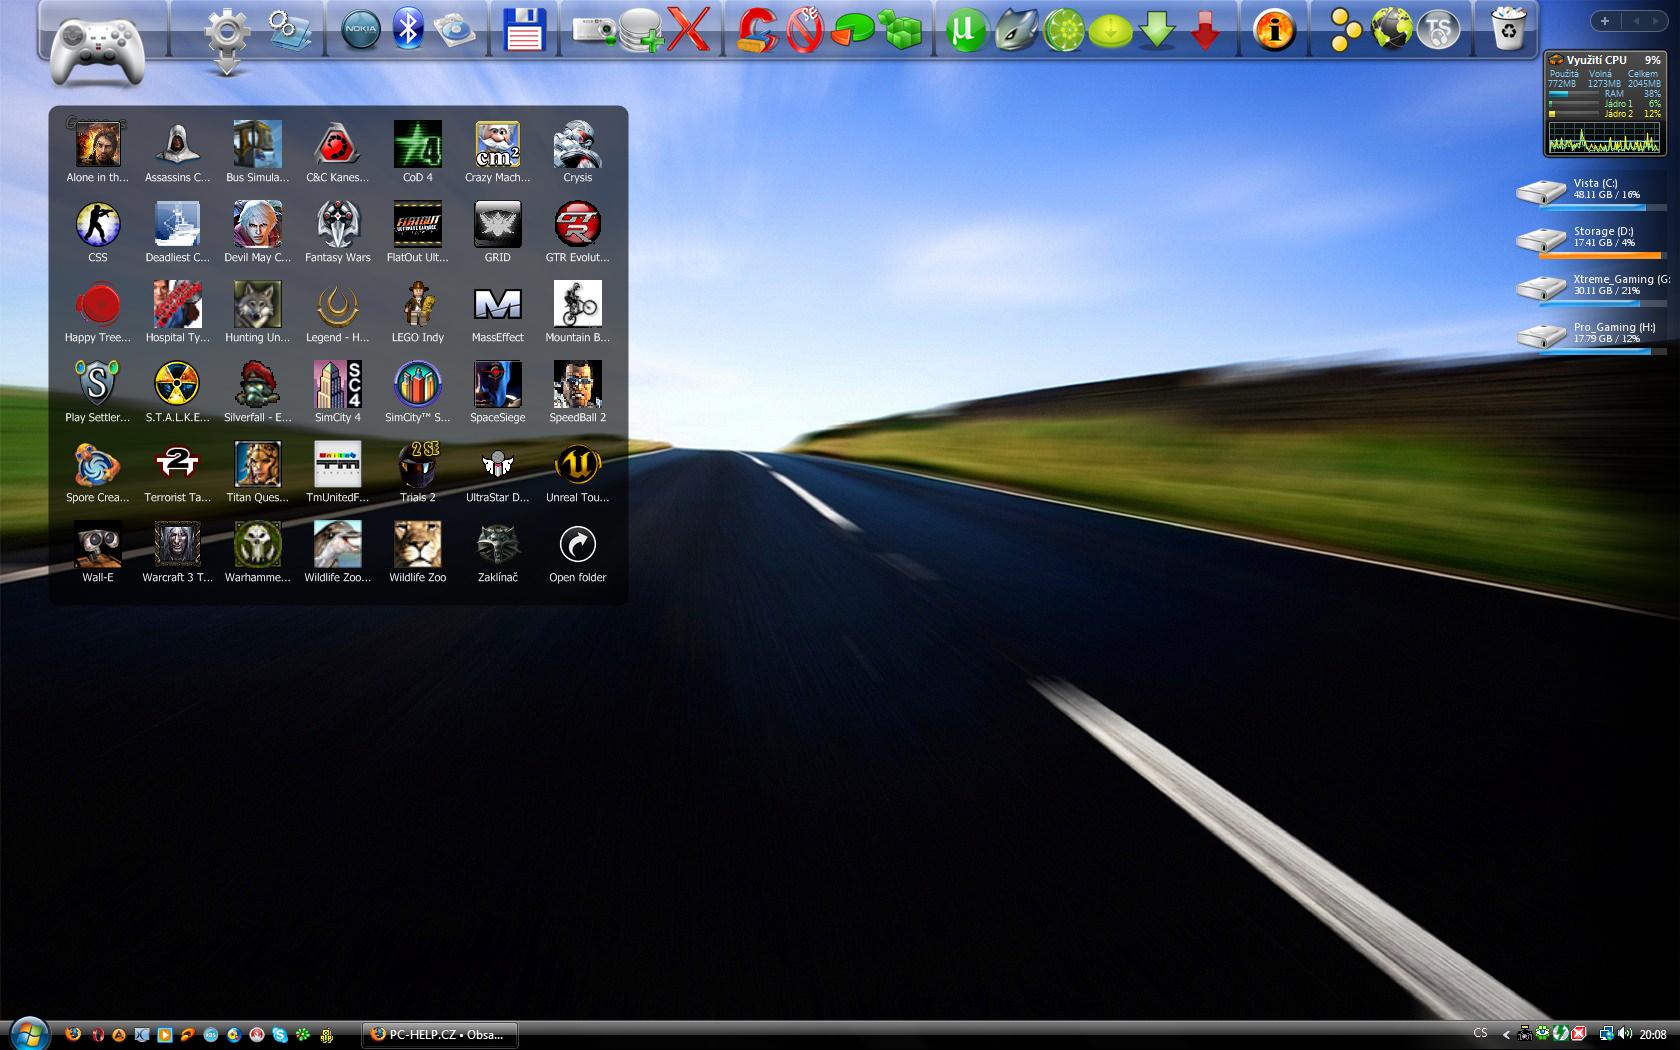Click sidebar plus to add gadgets

1604,21
